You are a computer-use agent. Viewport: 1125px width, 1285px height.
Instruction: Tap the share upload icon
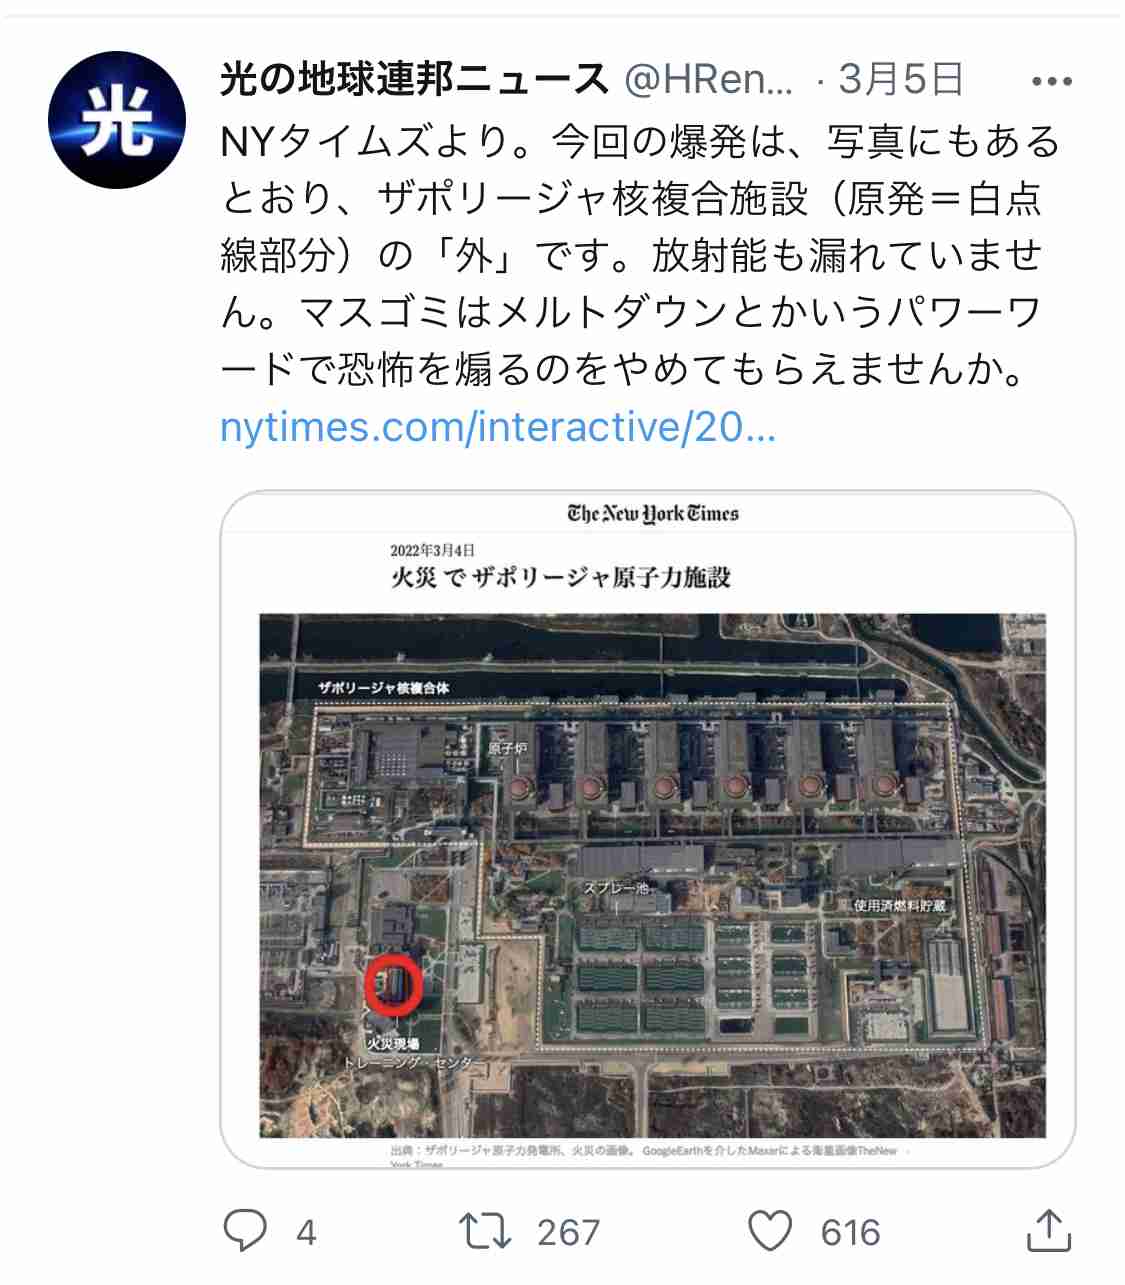[x=1049, y=1230]
